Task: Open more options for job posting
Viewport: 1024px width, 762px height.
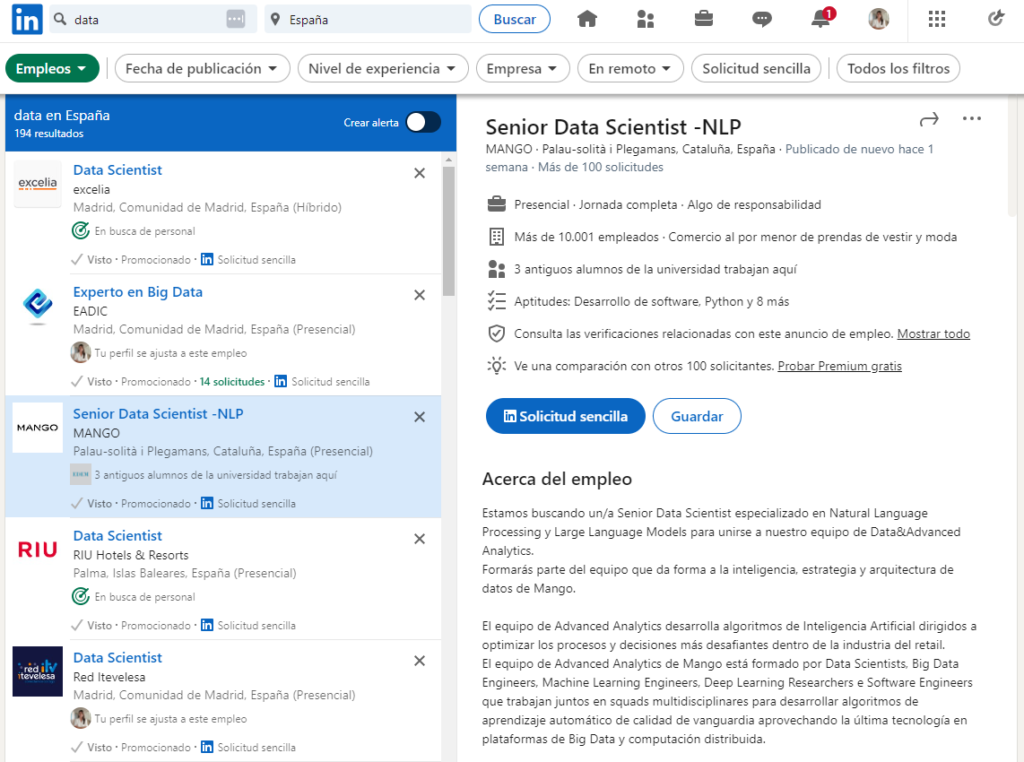Action: 971,119
